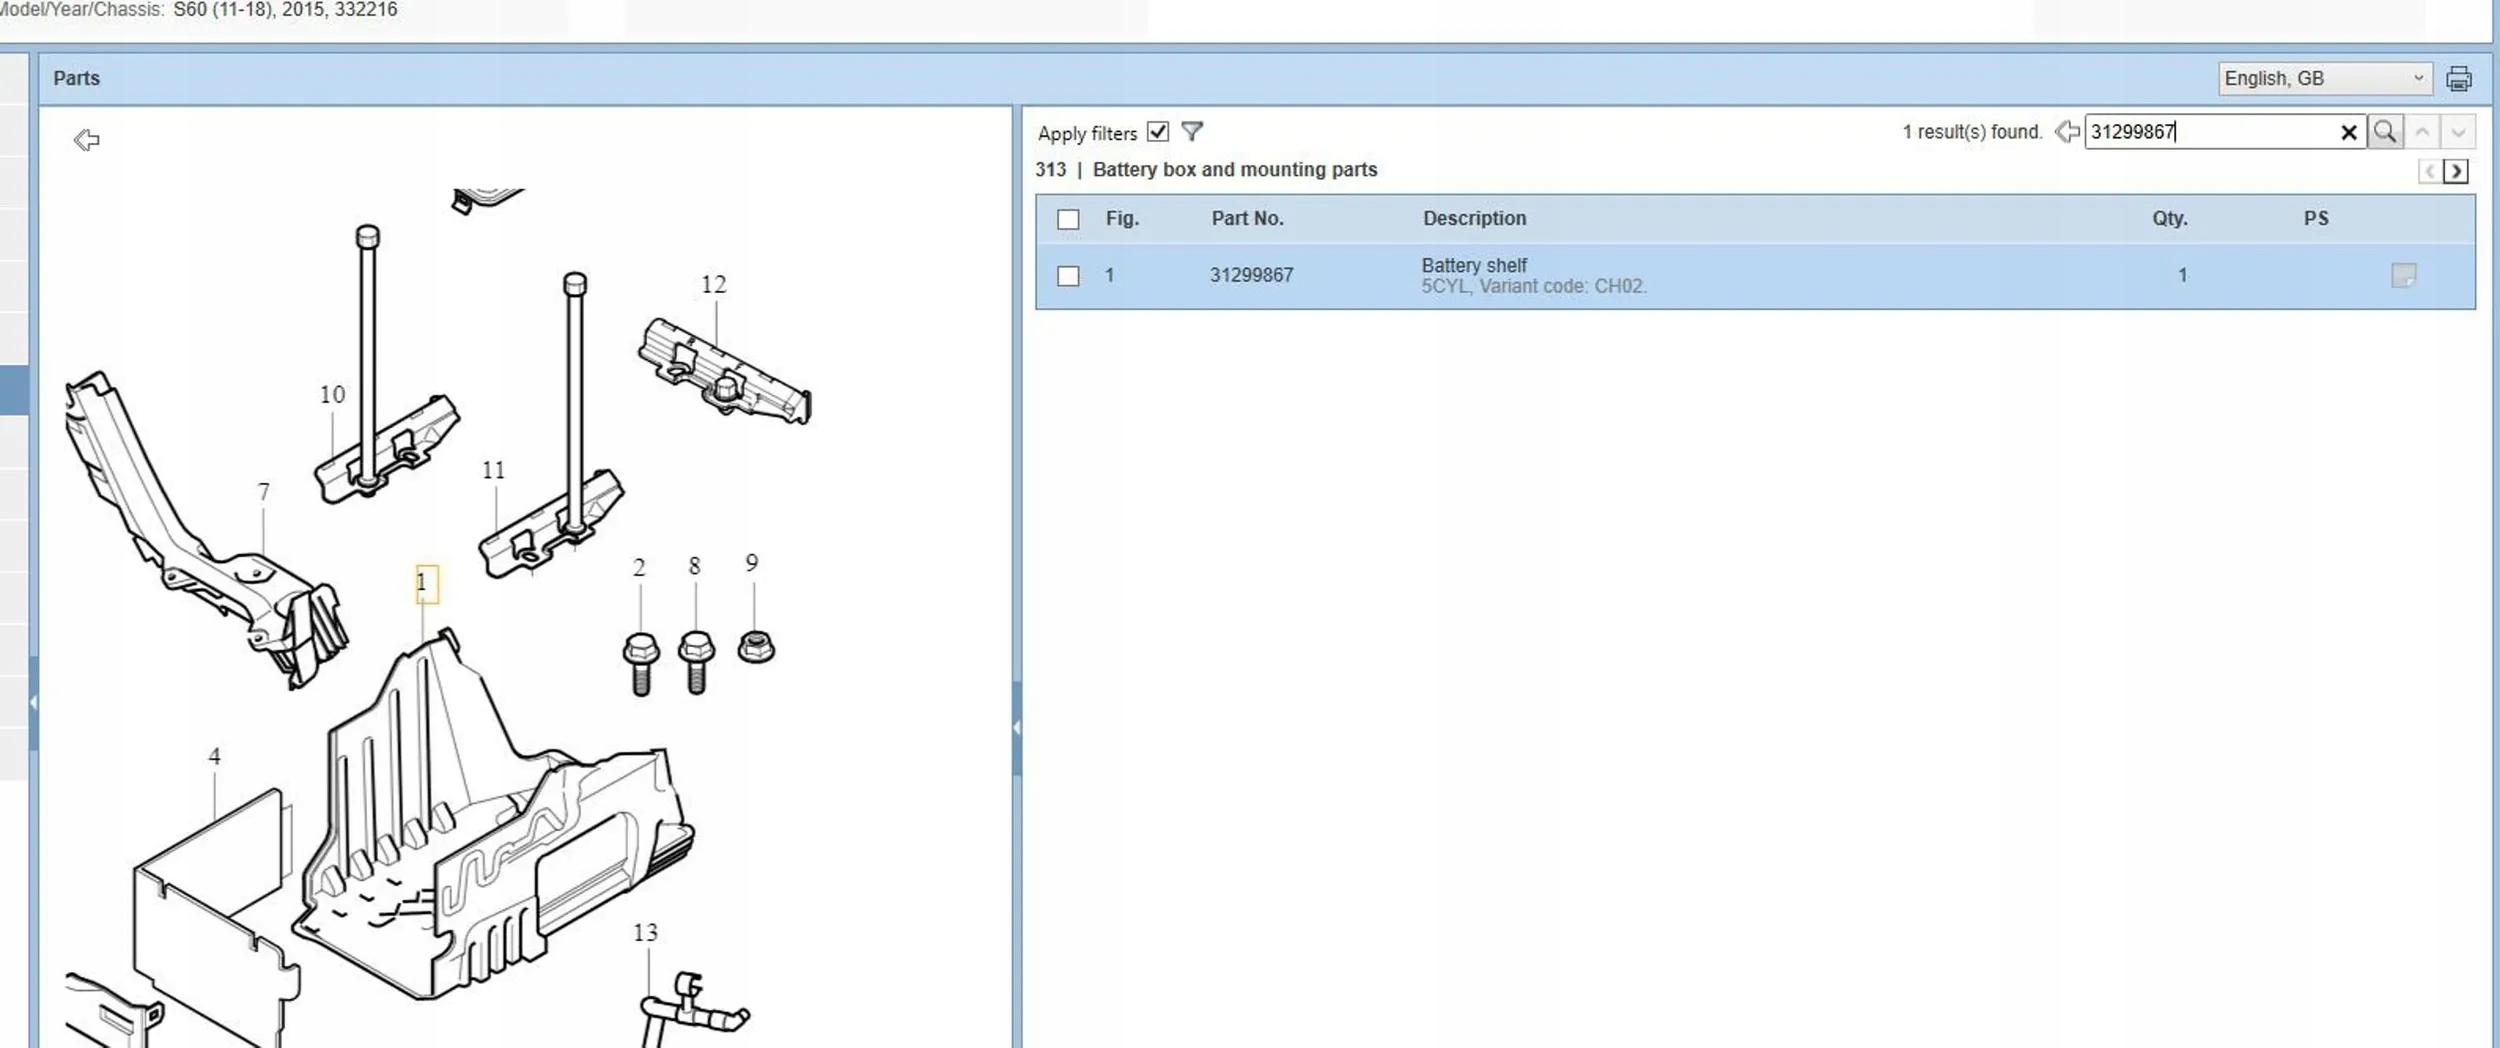Click the back arrow above the parts diagram
The width and height of the screenshot is (2500, 1048).
tap(87, 140)
